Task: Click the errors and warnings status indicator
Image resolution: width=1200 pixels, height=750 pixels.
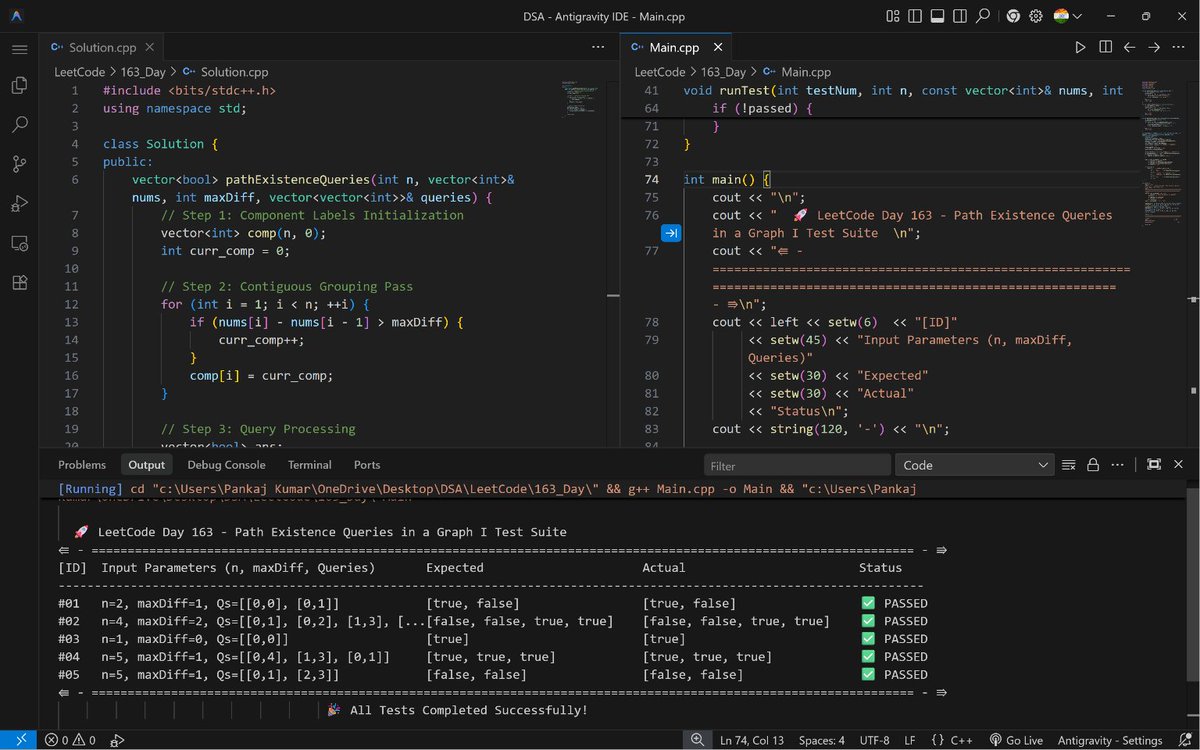Action: 70,740
